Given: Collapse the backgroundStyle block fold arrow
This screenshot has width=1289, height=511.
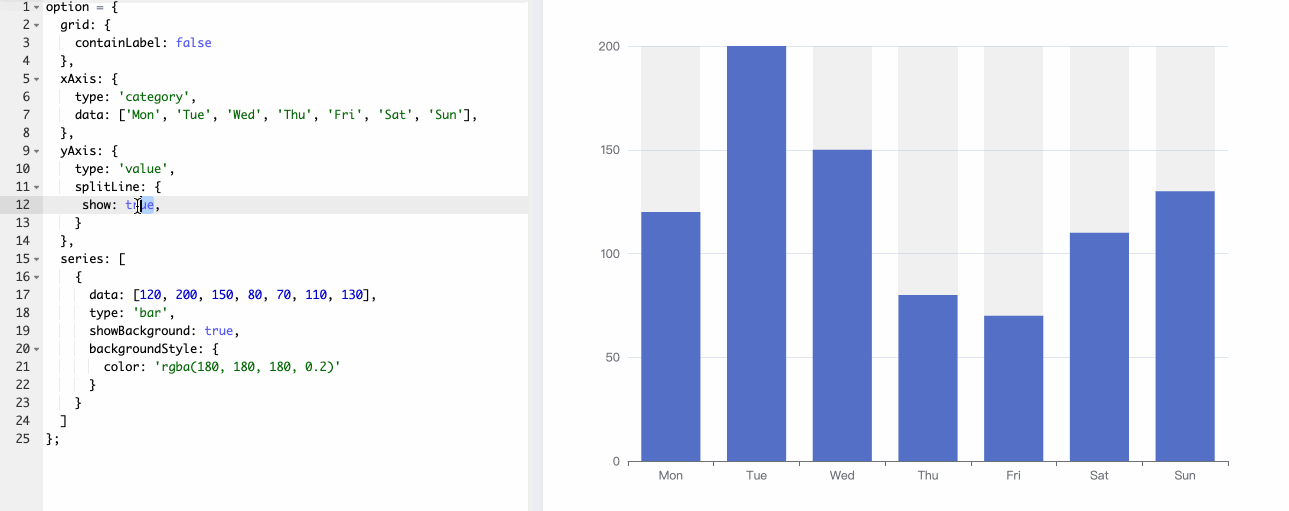Looking at the screenshot, I should [x=37, y=349].
